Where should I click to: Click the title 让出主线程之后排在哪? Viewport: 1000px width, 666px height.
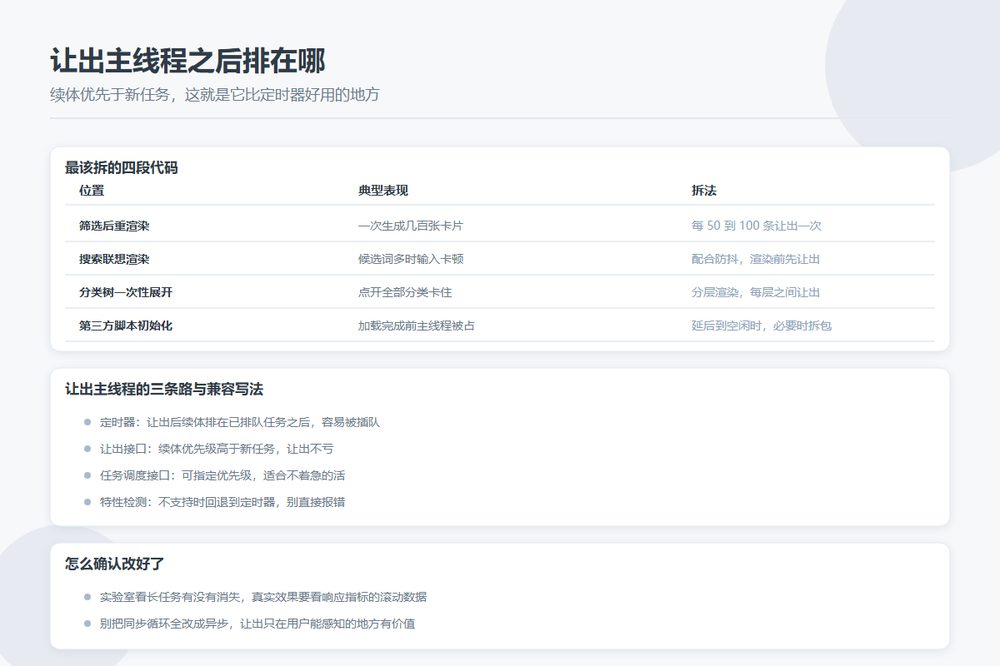coord(188,61)
